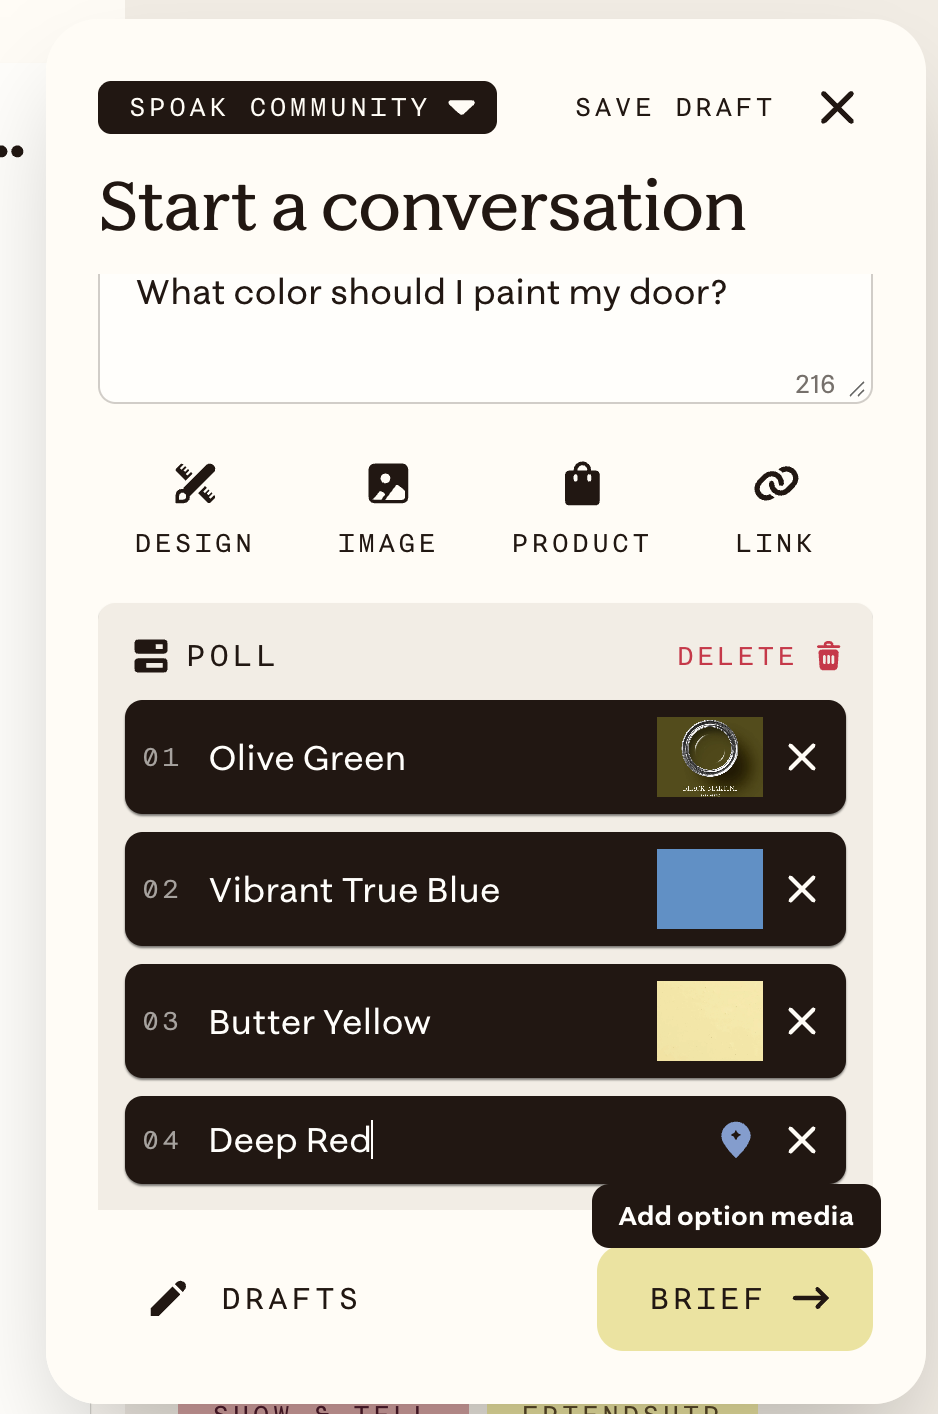Viewport: 938px width, 1414px height.
Task: Click the Poll stacked-bars icon
Action: point(151,656)
